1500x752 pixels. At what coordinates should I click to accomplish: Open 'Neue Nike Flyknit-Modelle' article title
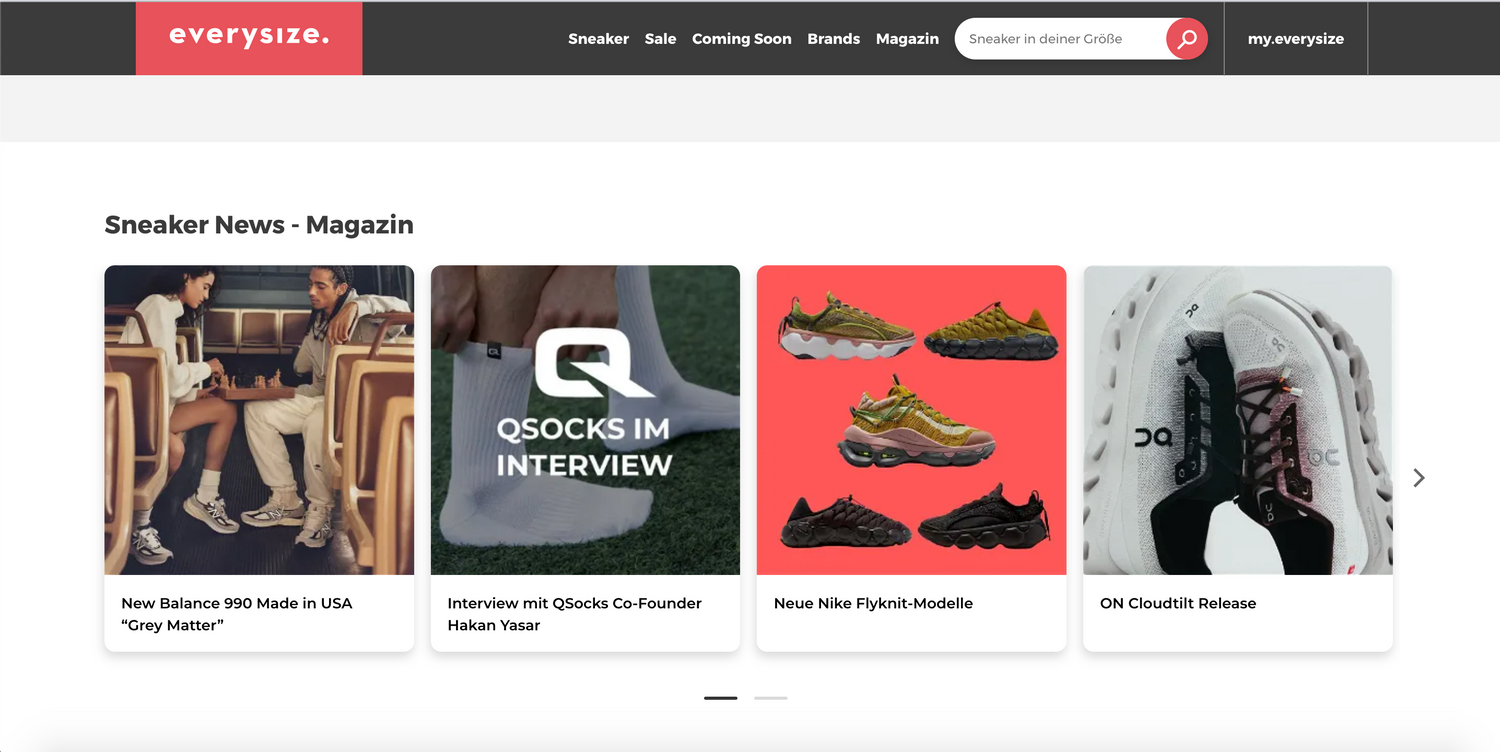(x=873, y=603)
